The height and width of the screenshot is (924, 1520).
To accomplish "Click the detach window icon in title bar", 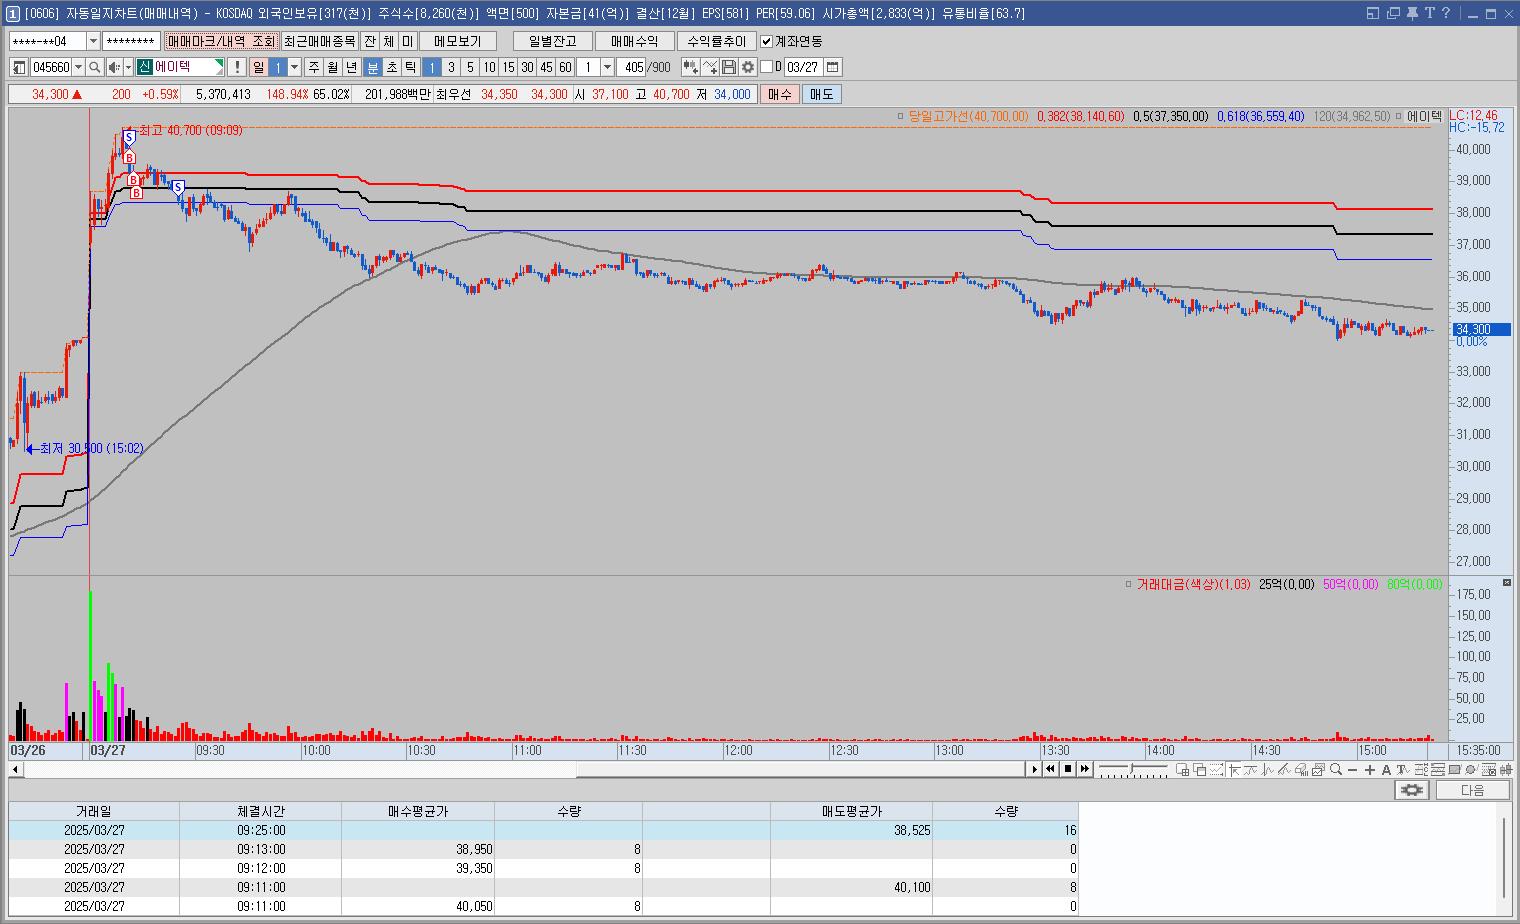I will pyautogui.click(x=1393, y=13).
